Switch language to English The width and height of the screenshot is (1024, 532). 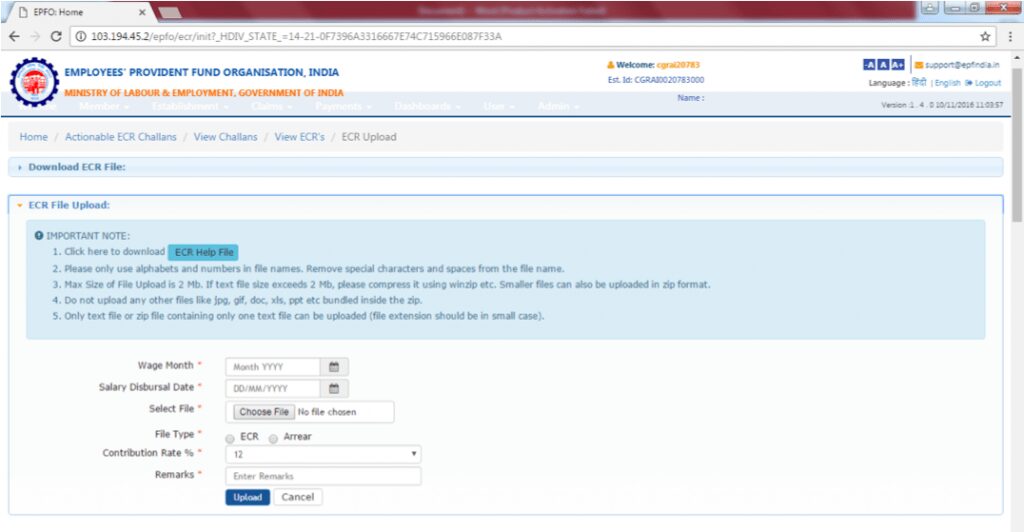click(948, 83)
